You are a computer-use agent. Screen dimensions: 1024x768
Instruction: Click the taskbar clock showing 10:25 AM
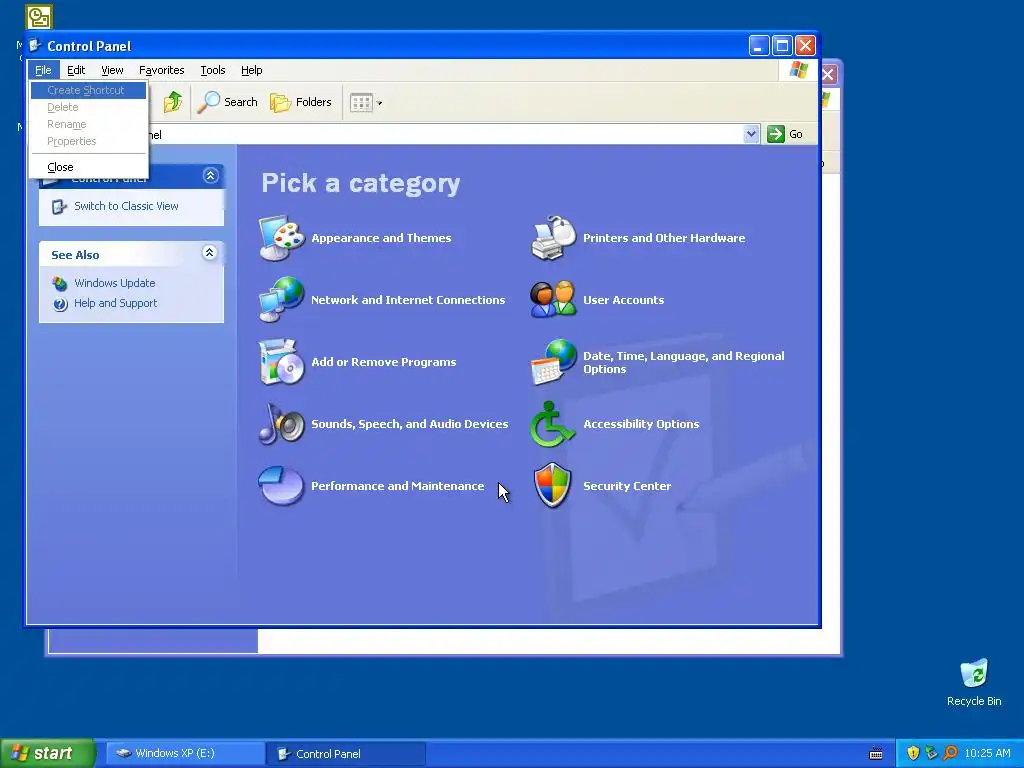coord(987,754)
